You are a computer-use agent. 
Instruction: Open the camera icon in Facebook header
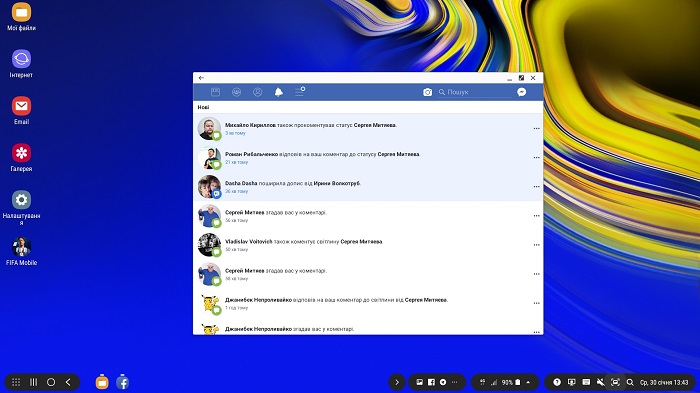427,92
